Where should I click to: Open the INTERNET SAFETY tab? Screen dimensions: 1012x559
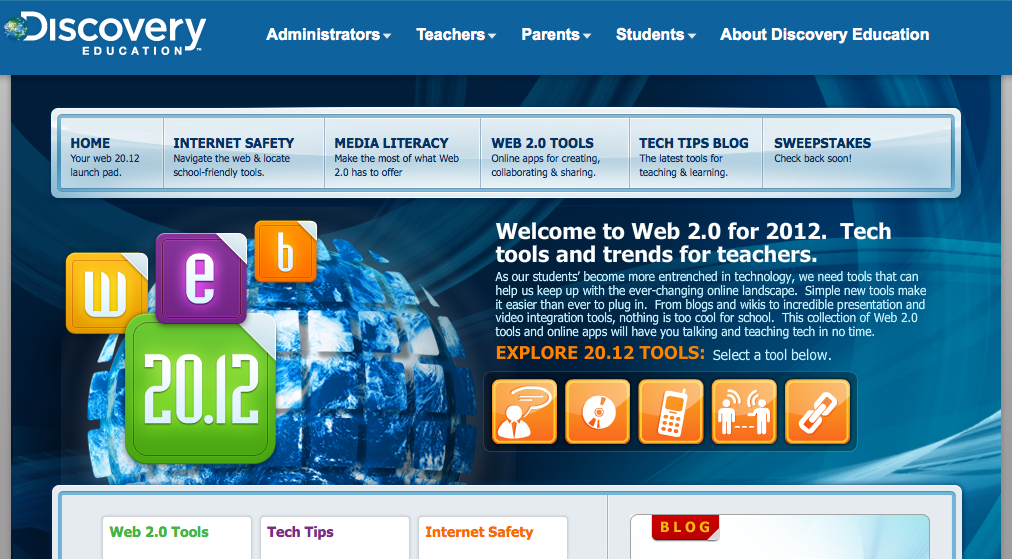[244, 154]
